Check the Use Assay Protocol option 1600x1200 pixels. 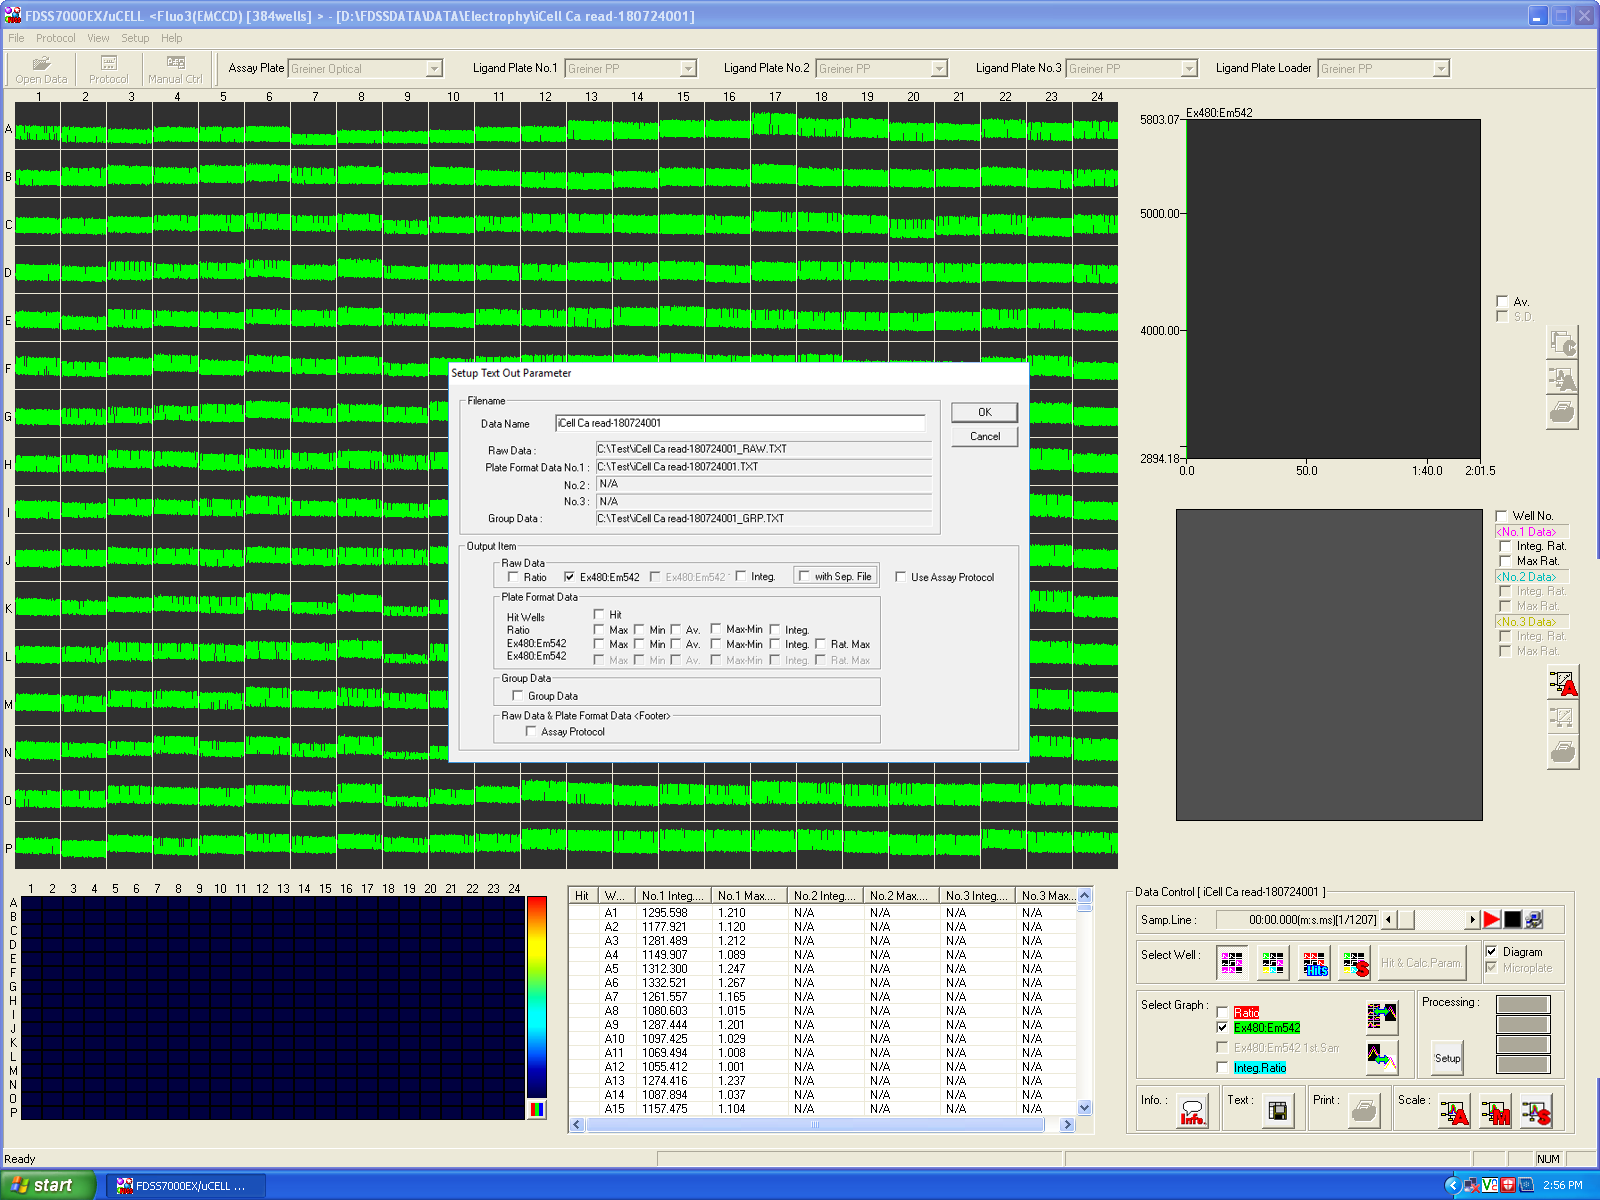[x=900, y=577]
